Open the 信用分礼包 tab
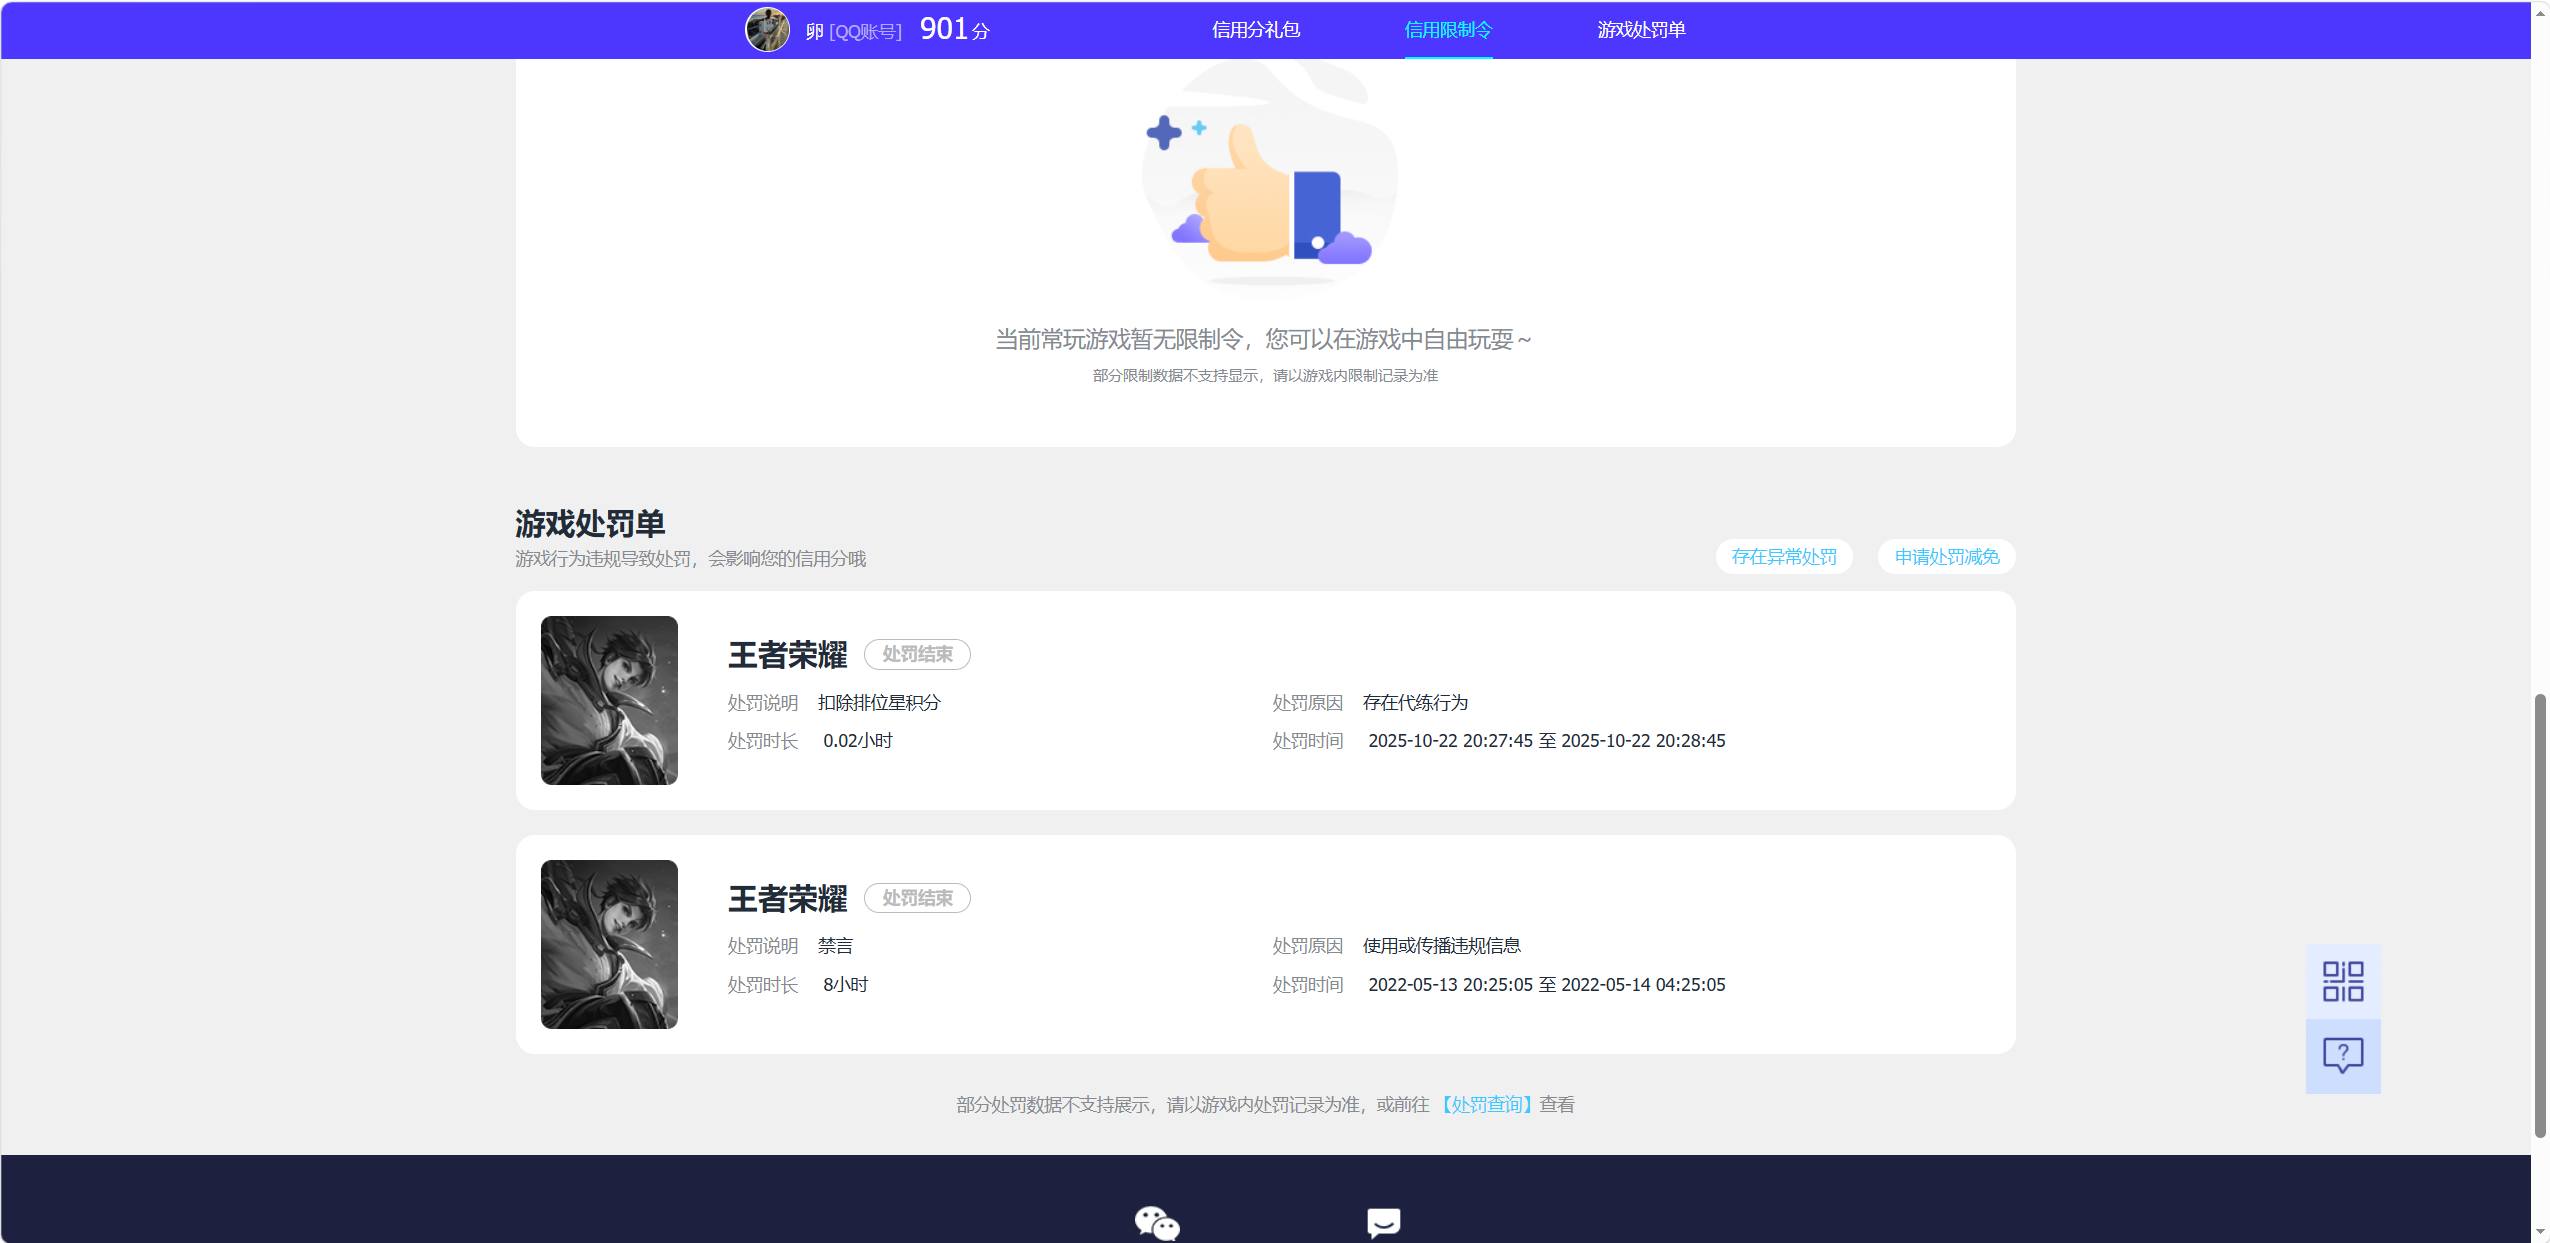 (1256, 30)
